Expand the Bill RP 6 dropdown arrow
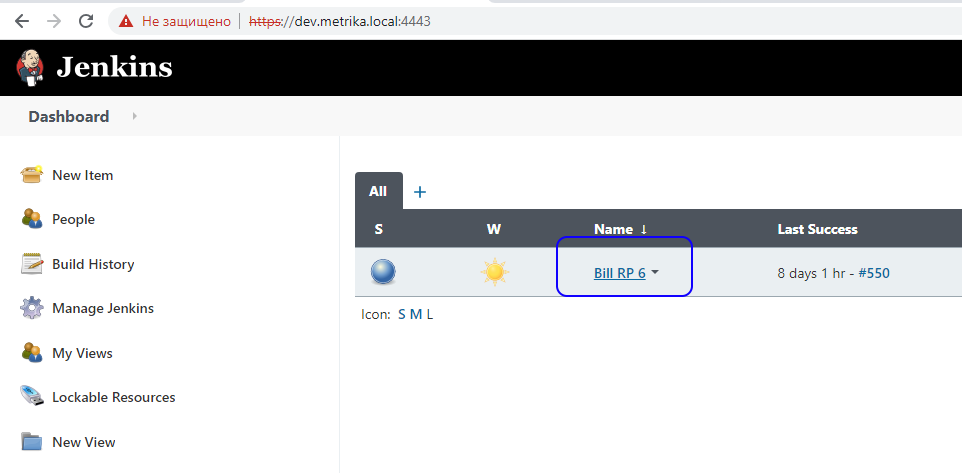The image size is (962, 473). [x=655, y=272]
